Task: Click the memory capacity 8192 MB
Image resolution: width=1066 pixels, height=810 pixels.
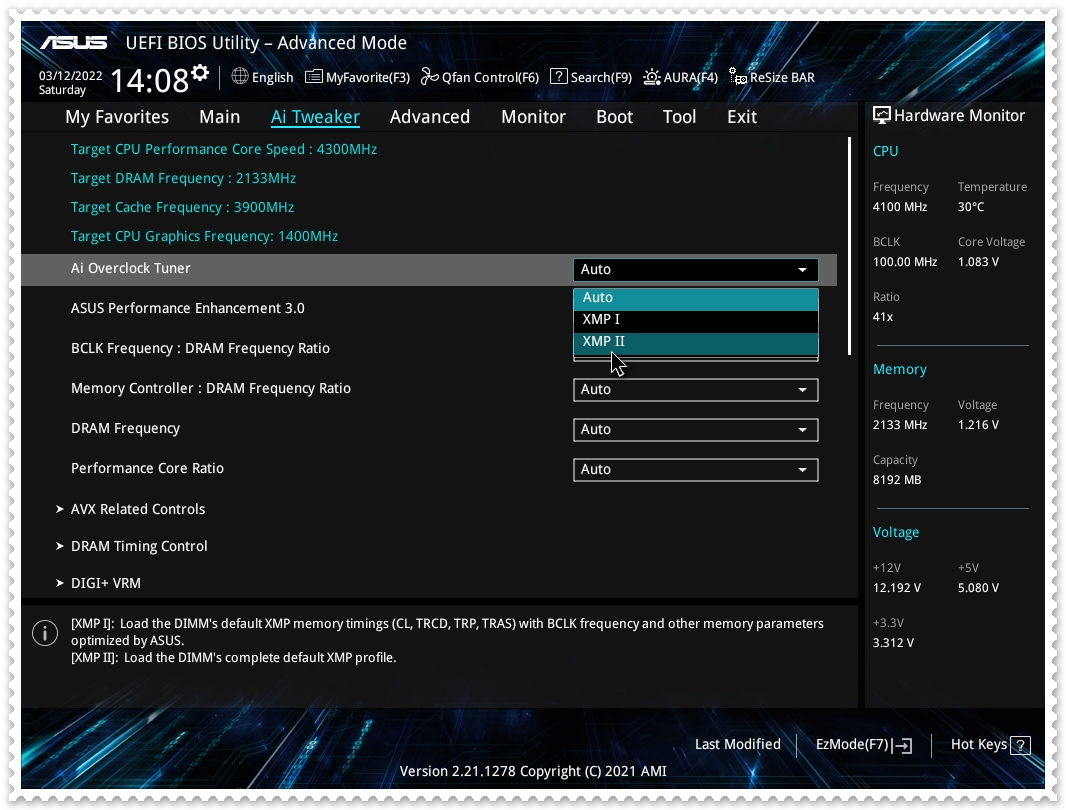Action: (x=897, y=480)
